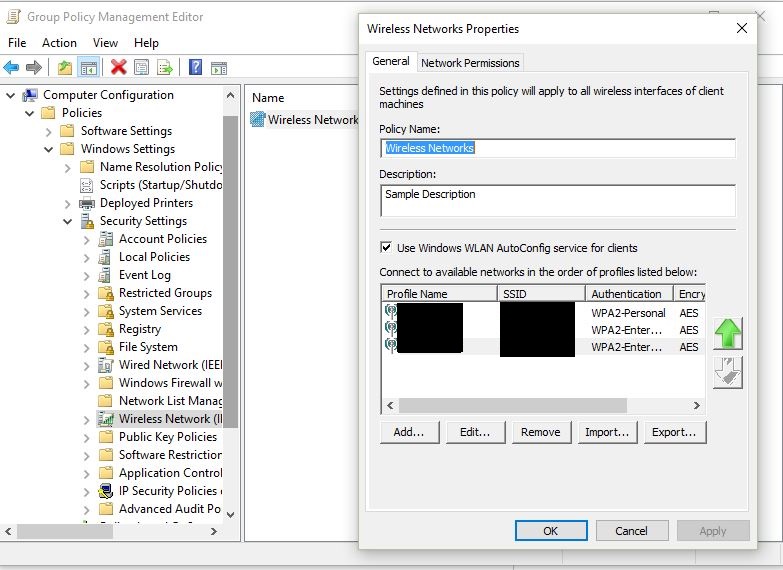The height and width of the screenshot is (570, 783).
Task: Select the General tab
Action: [391, 61]
